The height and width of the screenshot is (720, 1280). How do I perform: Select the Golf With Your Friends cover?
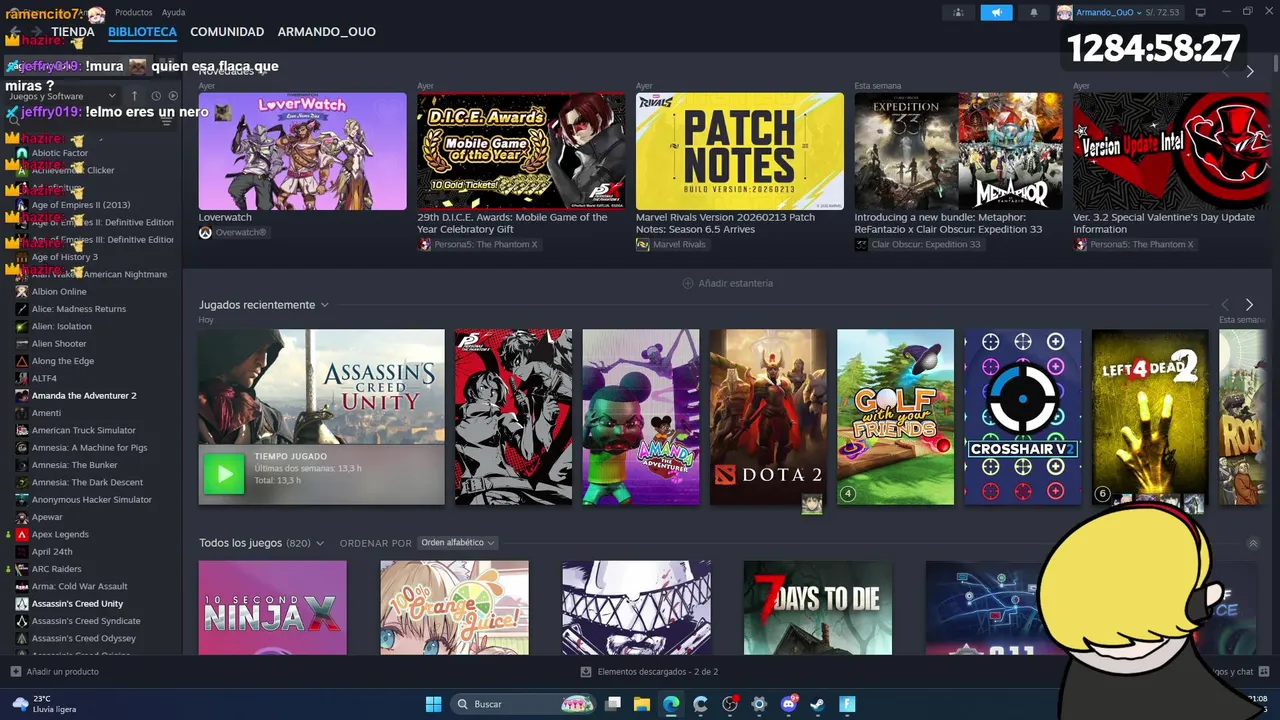[x=895, y=417]
